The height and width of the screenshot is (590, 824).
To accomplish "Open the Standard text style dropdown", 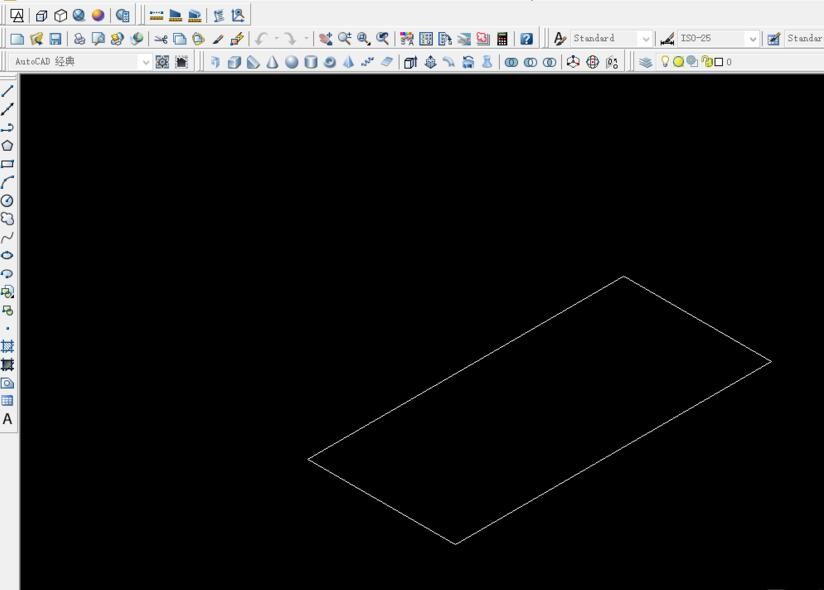I will [x=645, y=39].
